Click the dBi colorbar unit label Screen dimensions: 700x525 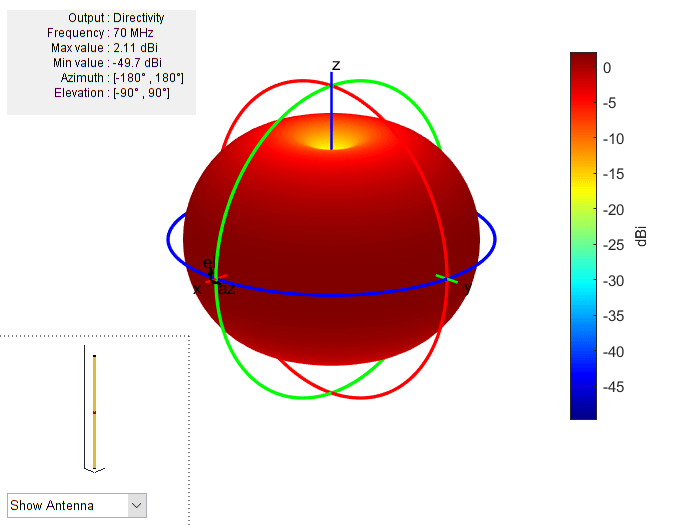(641, 236)
